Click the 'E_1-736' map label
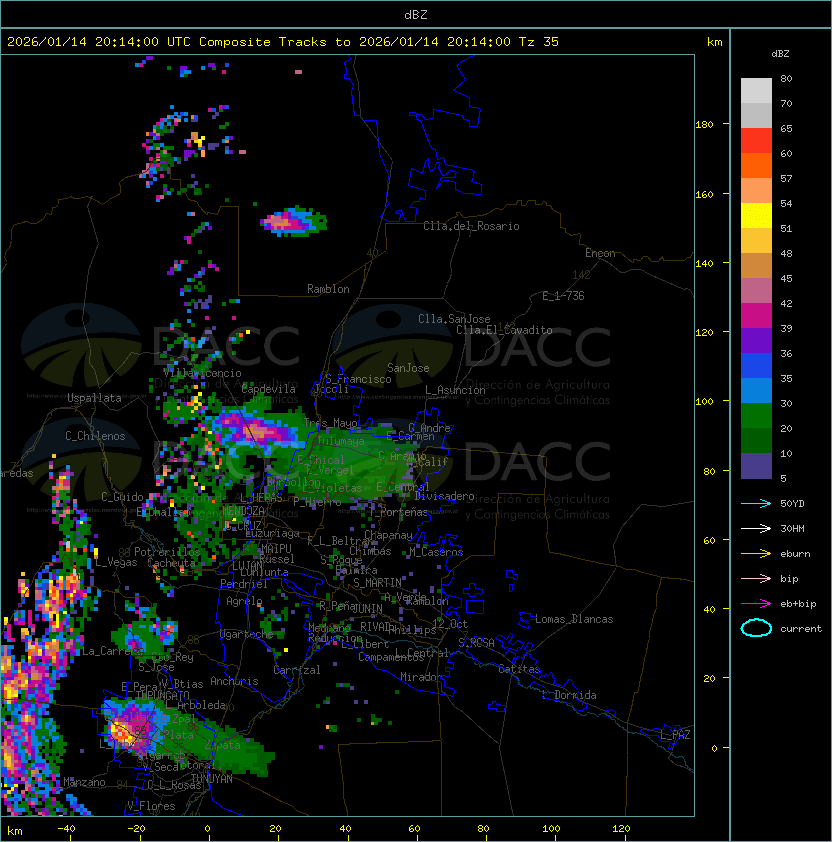 tap(563, 296)
